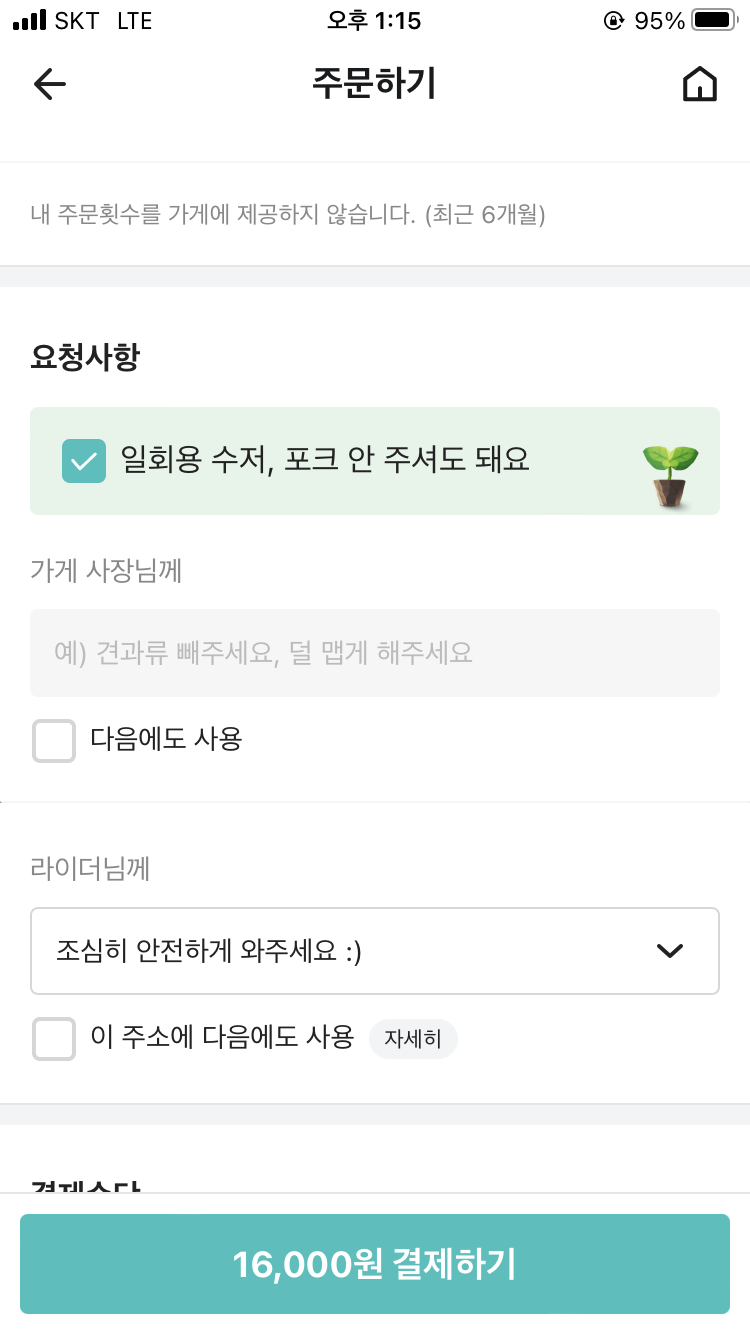This screenshot has height=1334, width=750.
Task: Tap the 라이더님께 label
Action: tap(90, 868)
